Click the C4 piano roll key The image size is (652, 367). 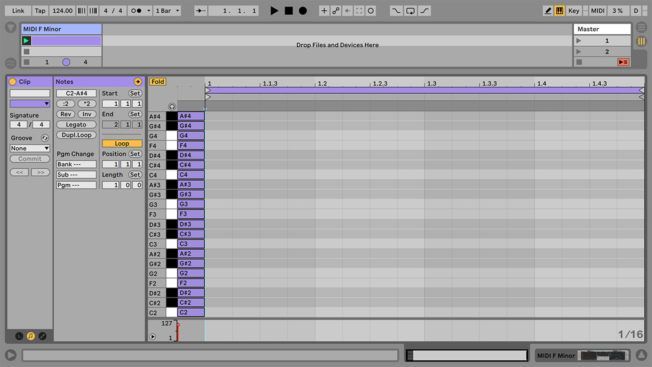172,175
